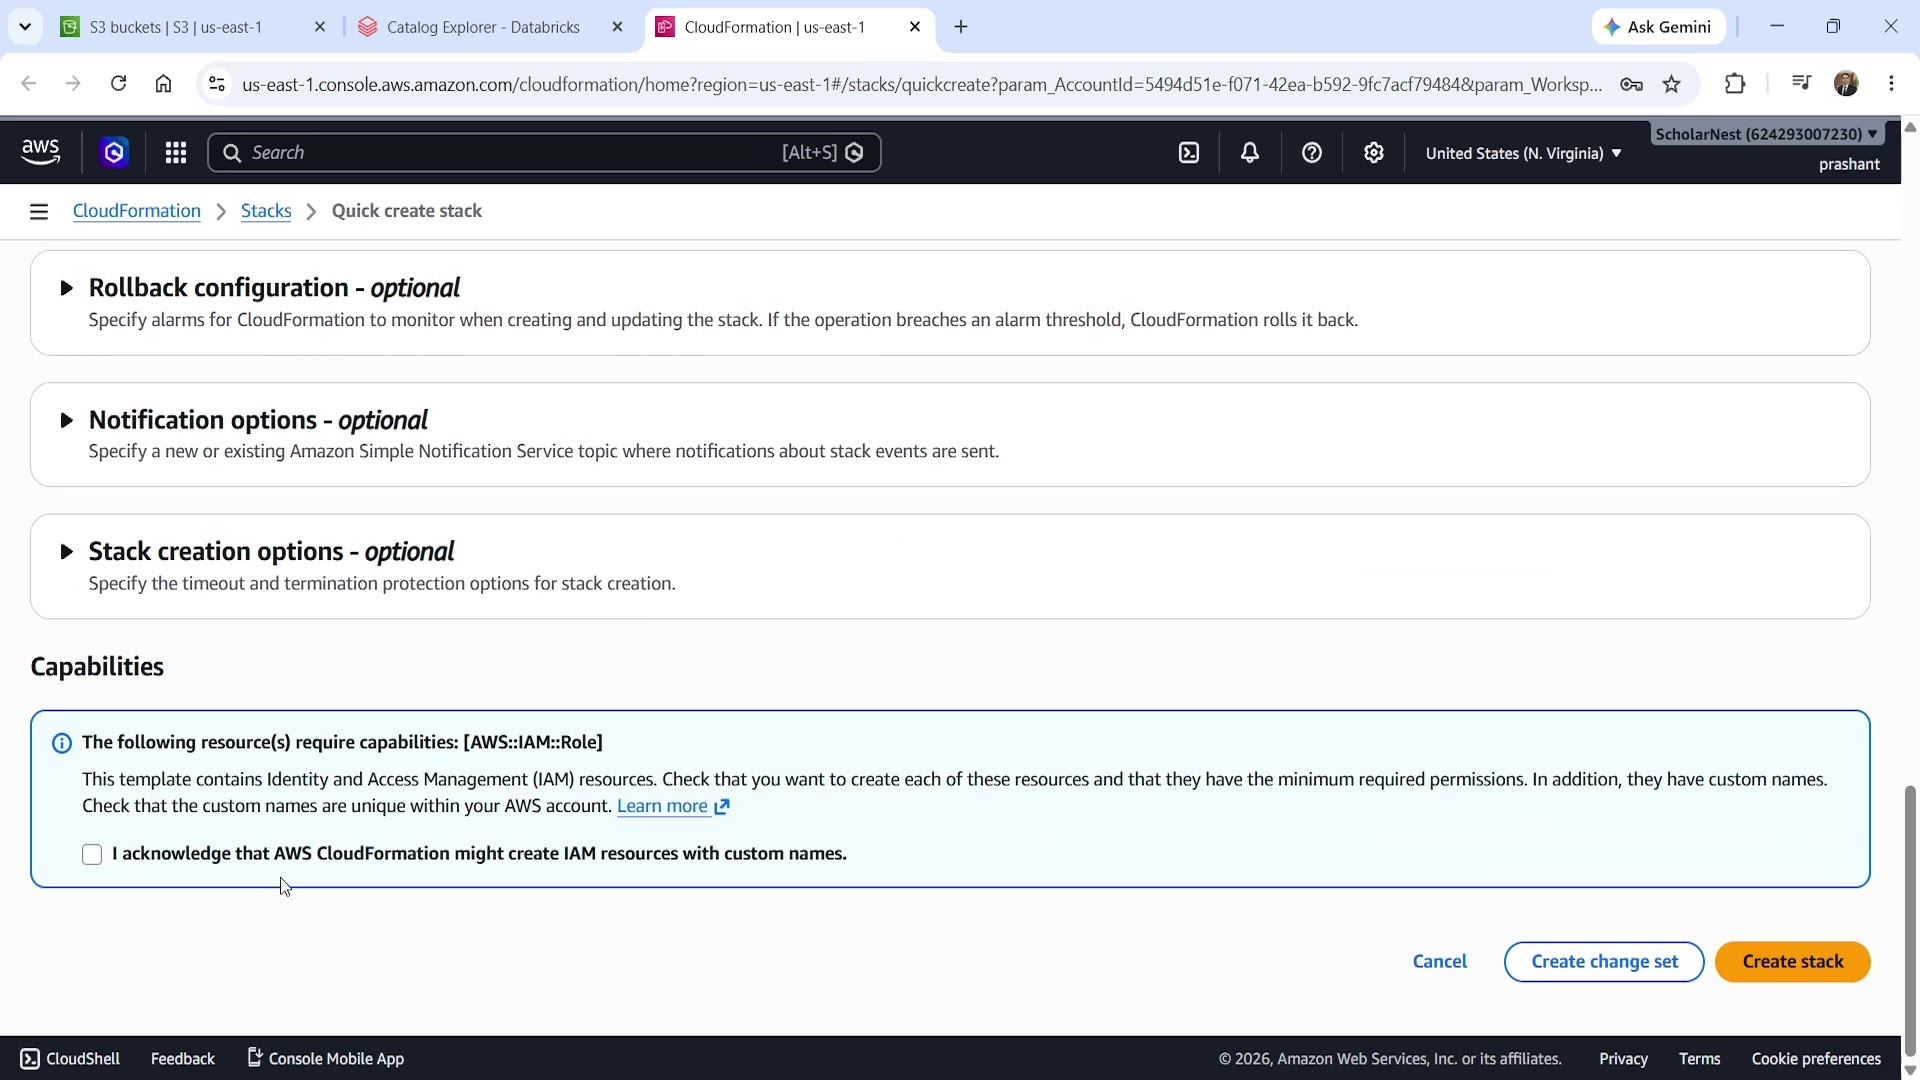Click the scrollbar up arrow
The image size is (1920, 1080).
coord(1910,127)
